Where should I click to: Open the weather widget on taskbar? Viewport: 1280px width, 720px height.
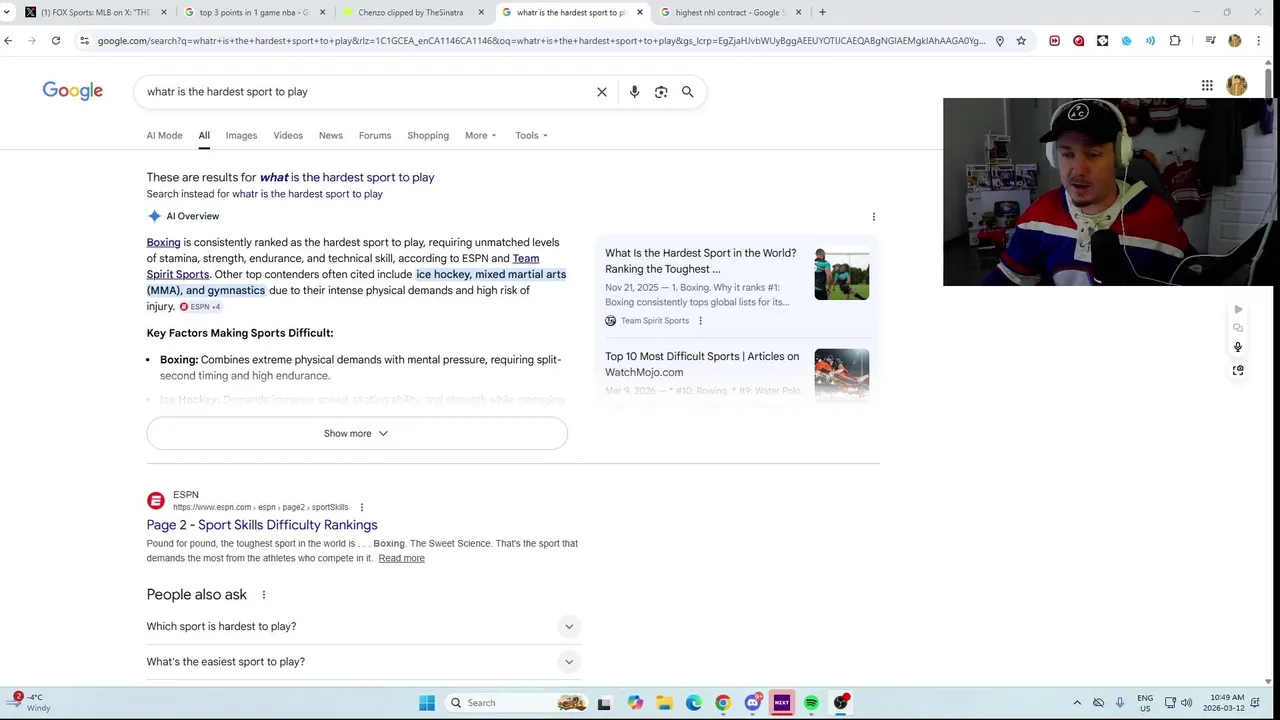click(30, 703)
